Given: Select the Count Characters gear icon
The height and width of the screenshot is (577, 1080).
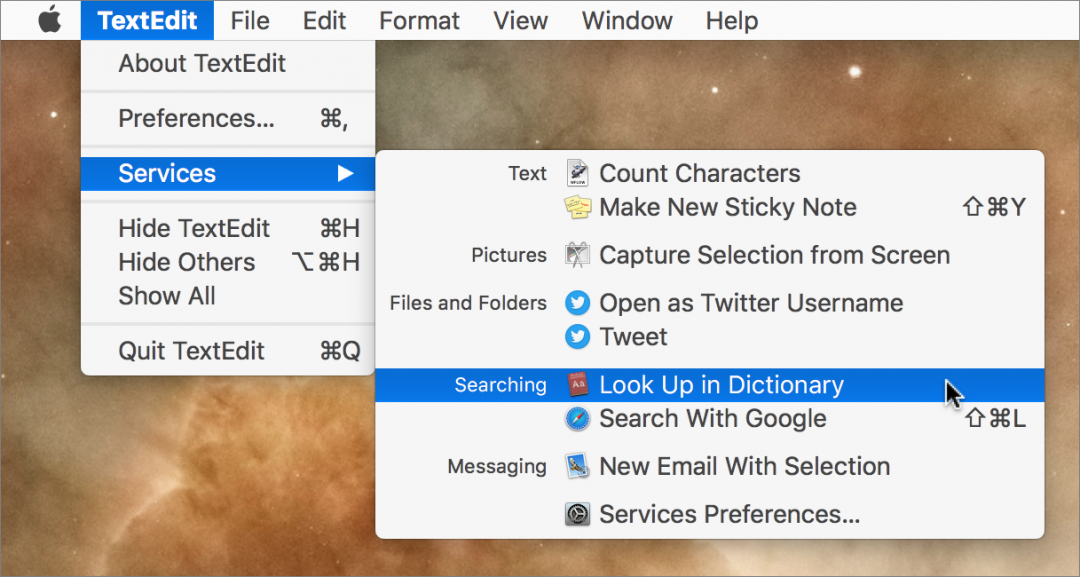Looking at the screenshot, I should coord(576,173).
